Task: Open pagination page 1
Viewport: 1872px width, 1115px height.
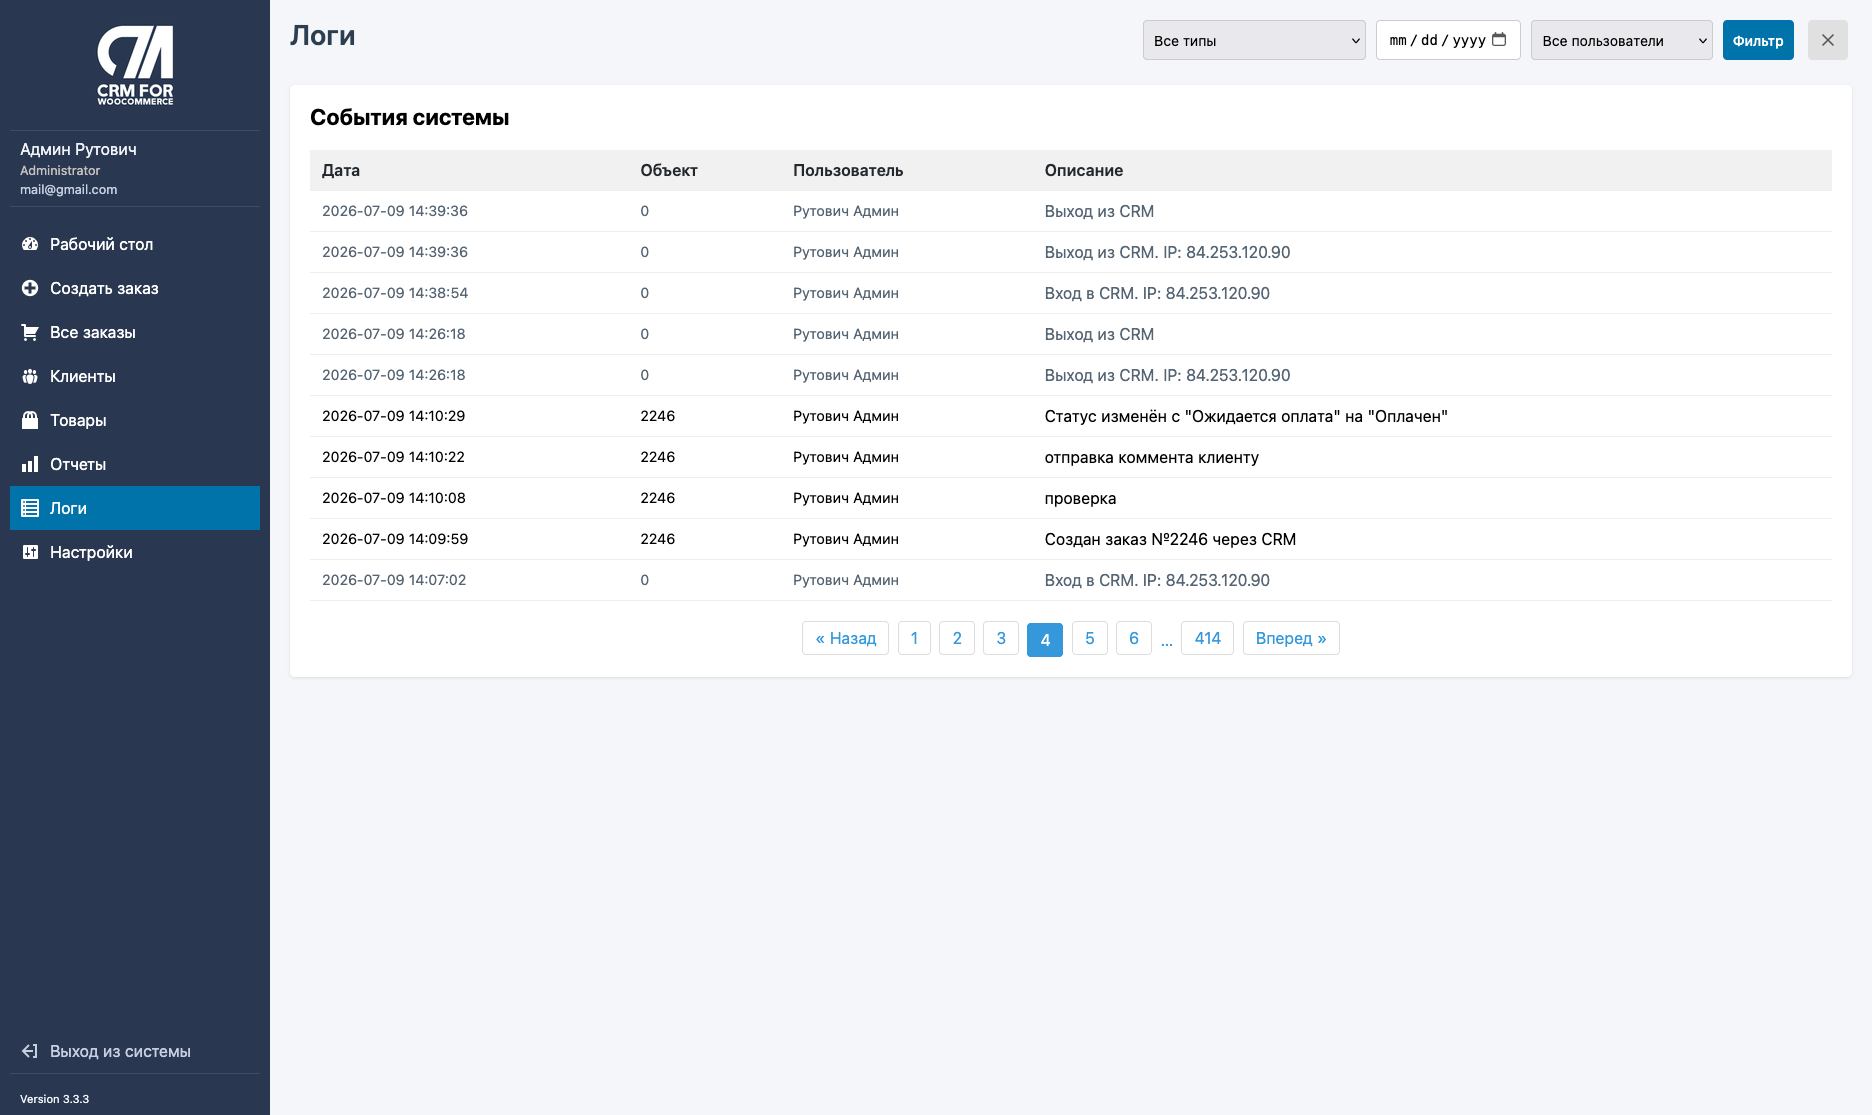Action: pyautogui.click(x=914, y=638)
